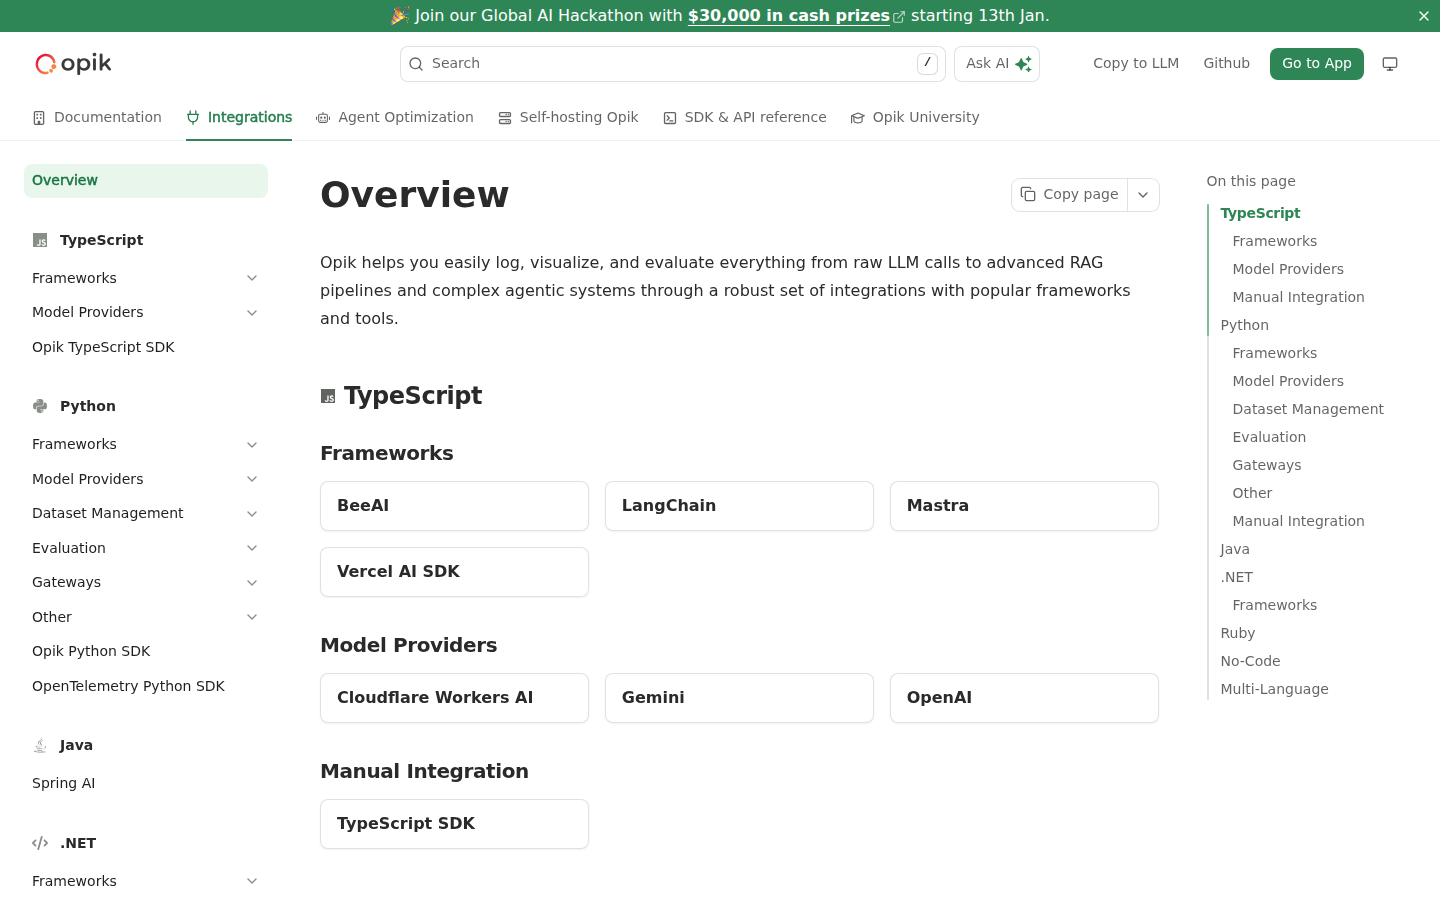
Task: Expand Frameworks under TypeScript in the sidebar
Action: coord(252,279)
